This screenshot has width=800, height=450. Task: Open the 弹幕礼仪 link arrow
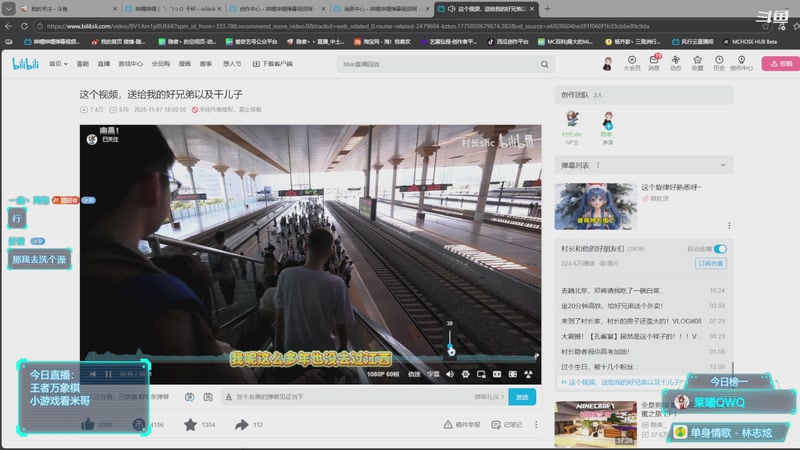click(x=489, y=397)
